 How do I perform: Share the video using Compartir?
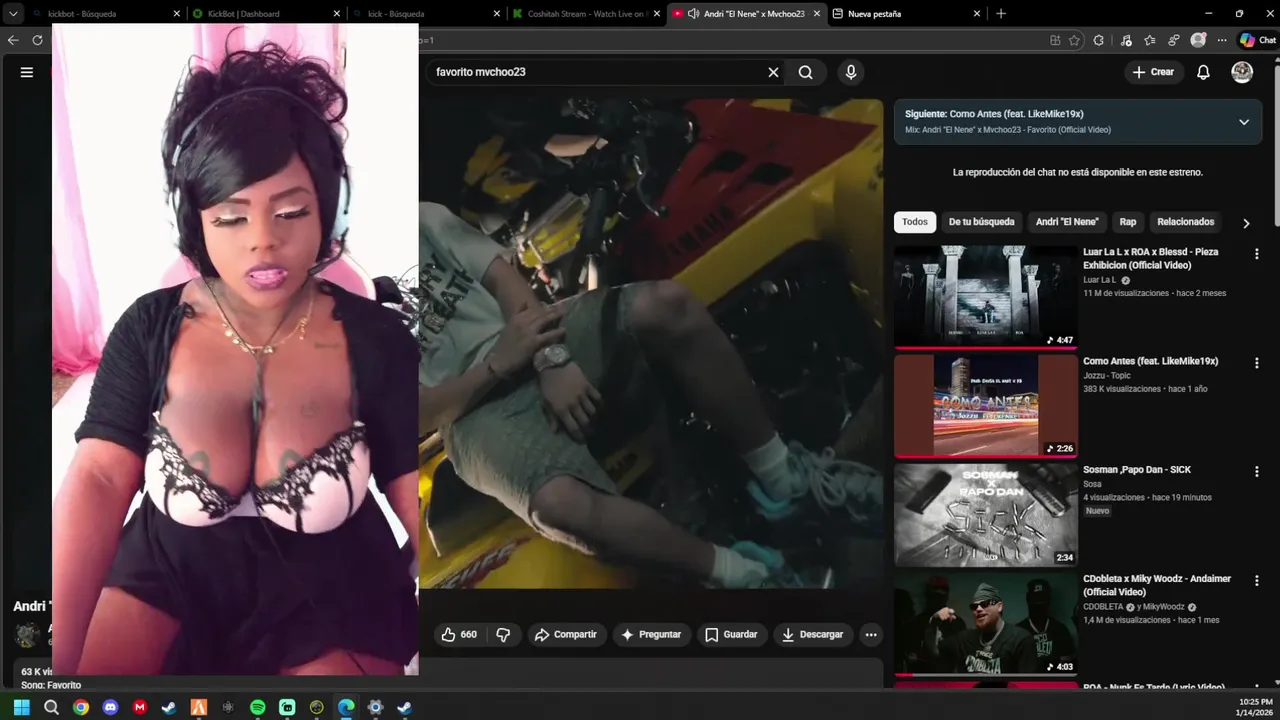(x=565, y=634)
